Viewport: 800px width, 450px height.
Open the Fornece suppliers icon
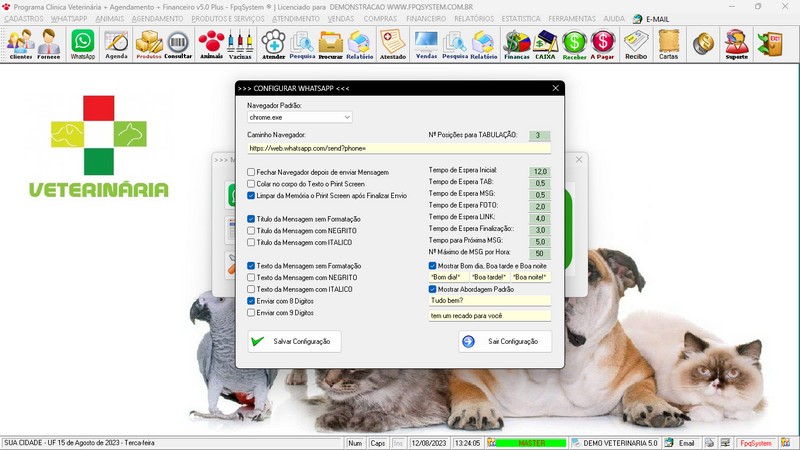tap(49, 44)
